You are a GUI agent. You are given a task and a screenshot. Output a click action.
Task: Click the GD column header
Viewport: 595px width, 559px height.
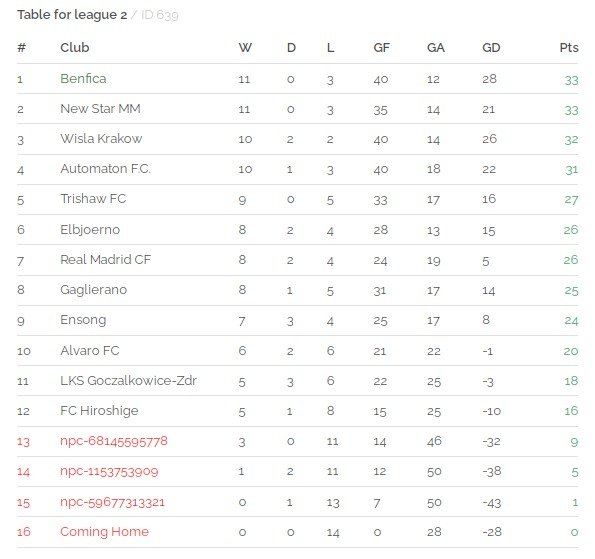tap(491, 48)
